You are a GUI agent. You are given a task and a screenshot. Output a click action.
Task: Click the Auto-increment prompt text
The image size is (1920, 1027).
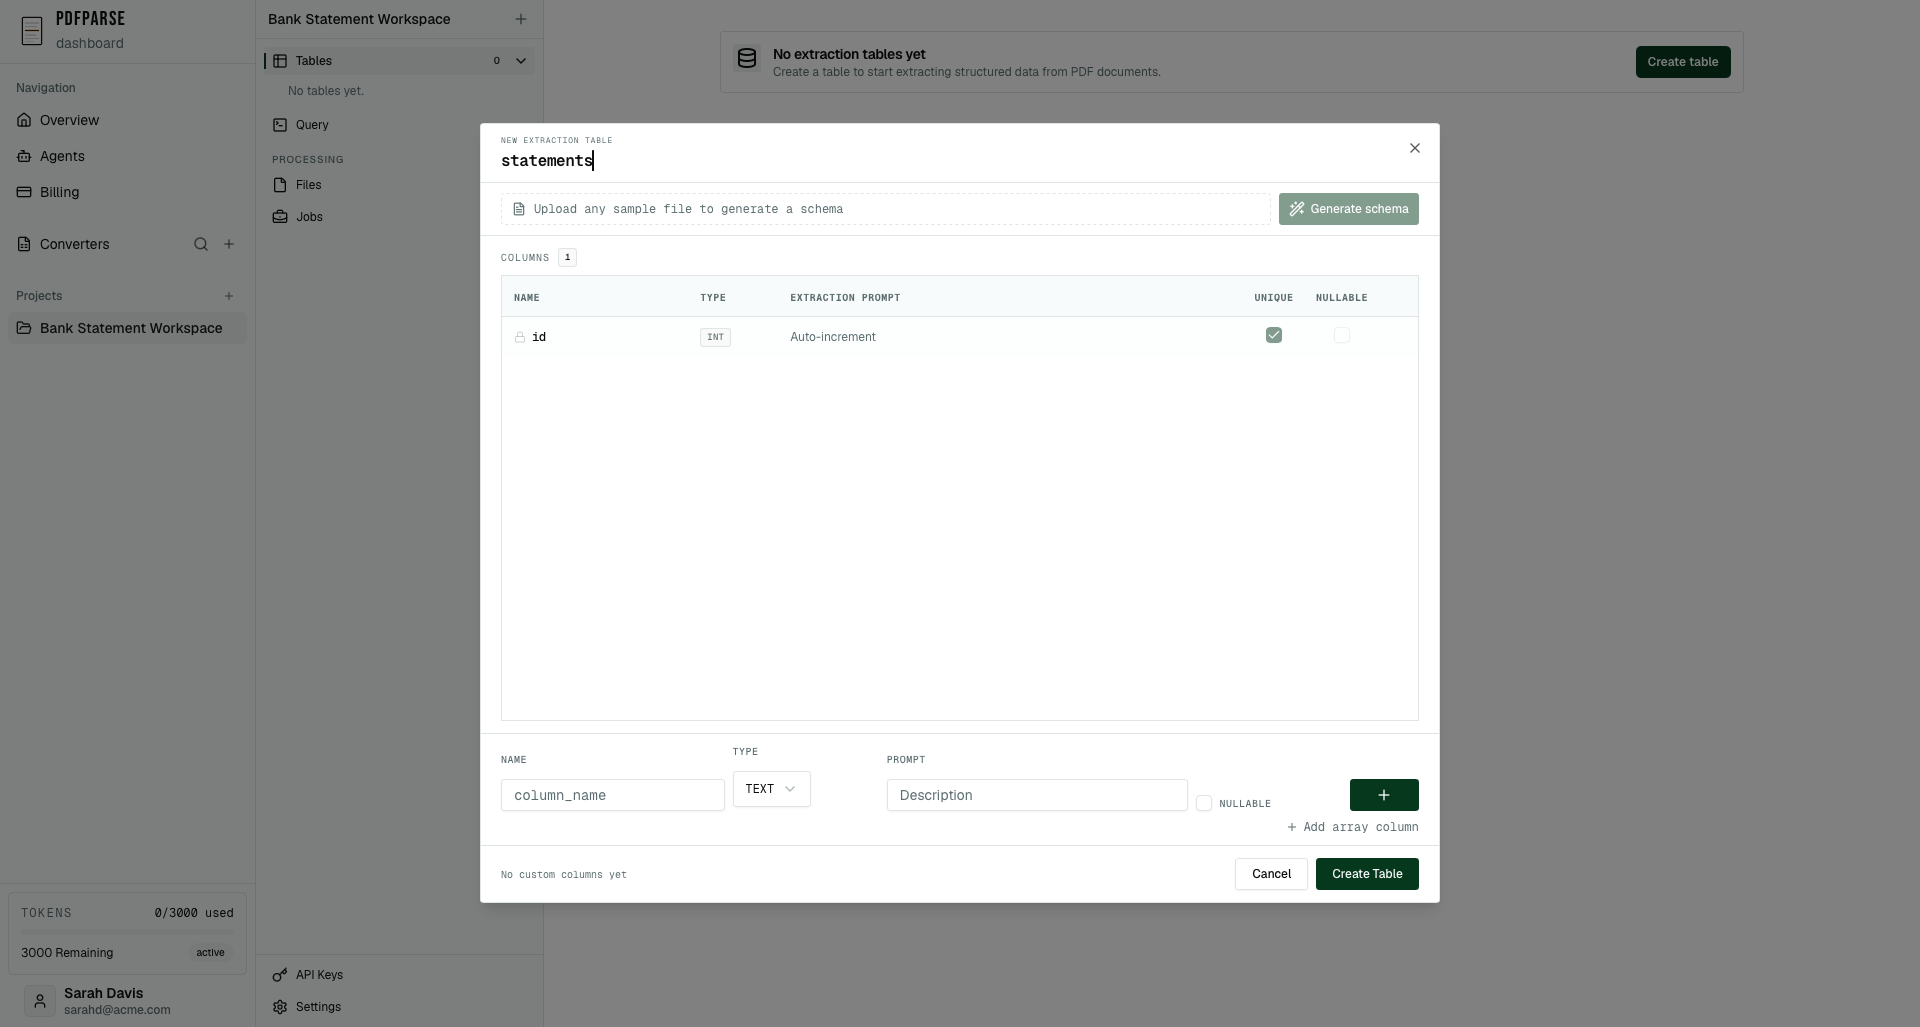833,337
